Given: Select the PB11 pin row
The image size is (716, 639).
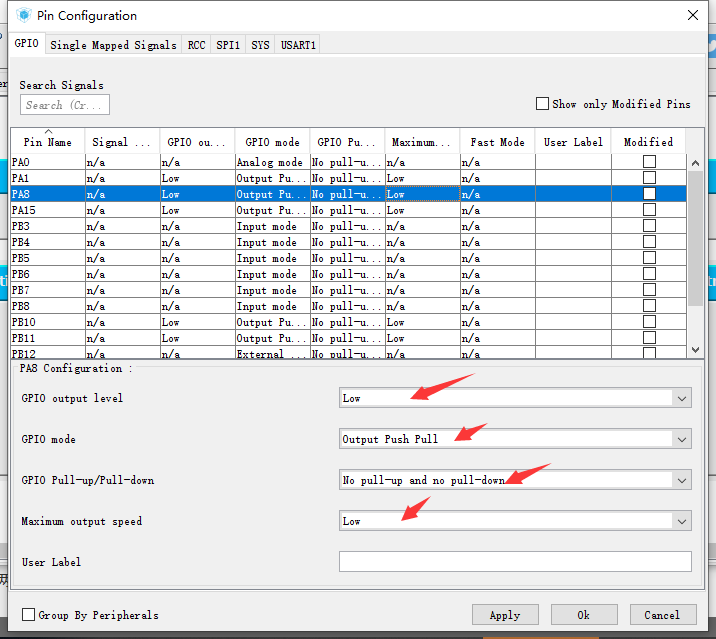Looking at the screenshot, I should (348, 338).
